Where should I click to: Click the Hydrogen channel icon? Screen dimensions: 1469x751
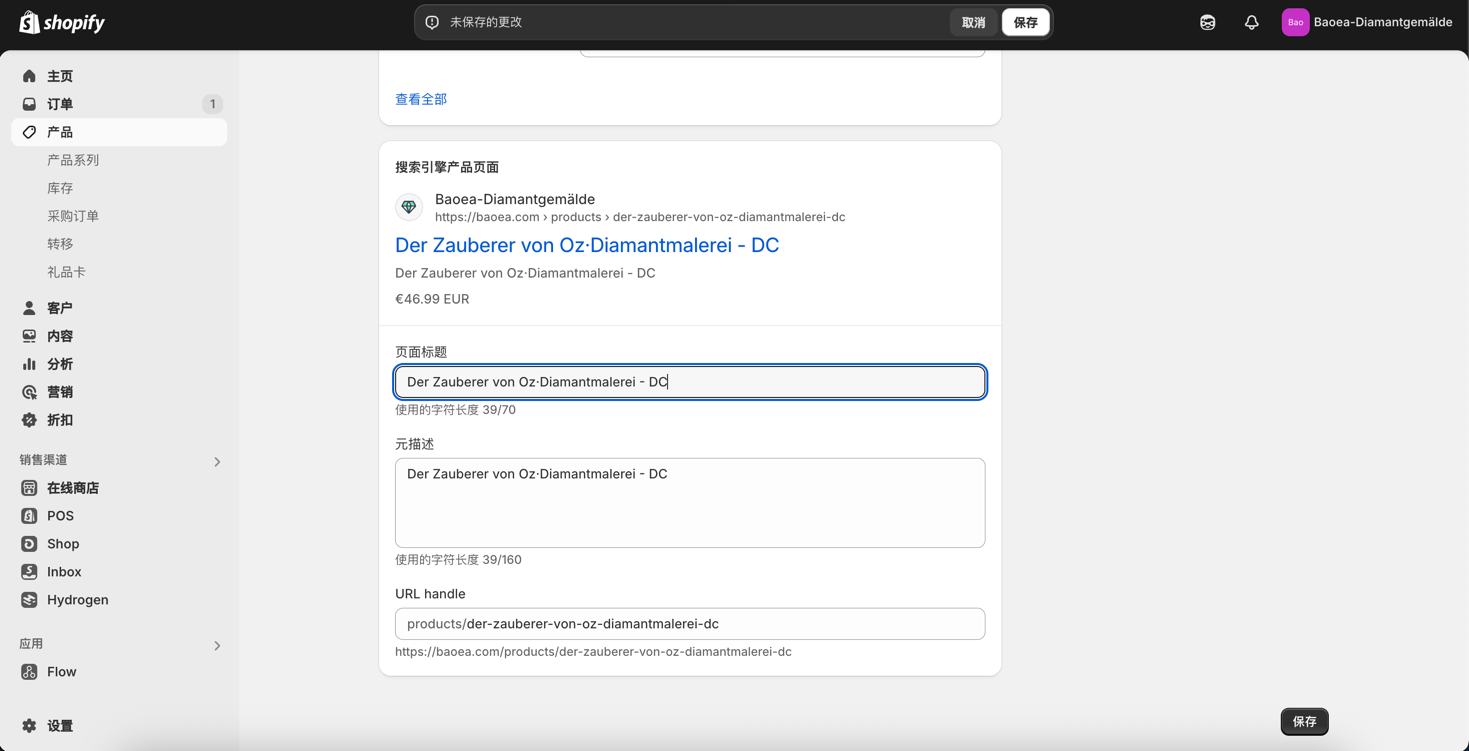(29, 600)
